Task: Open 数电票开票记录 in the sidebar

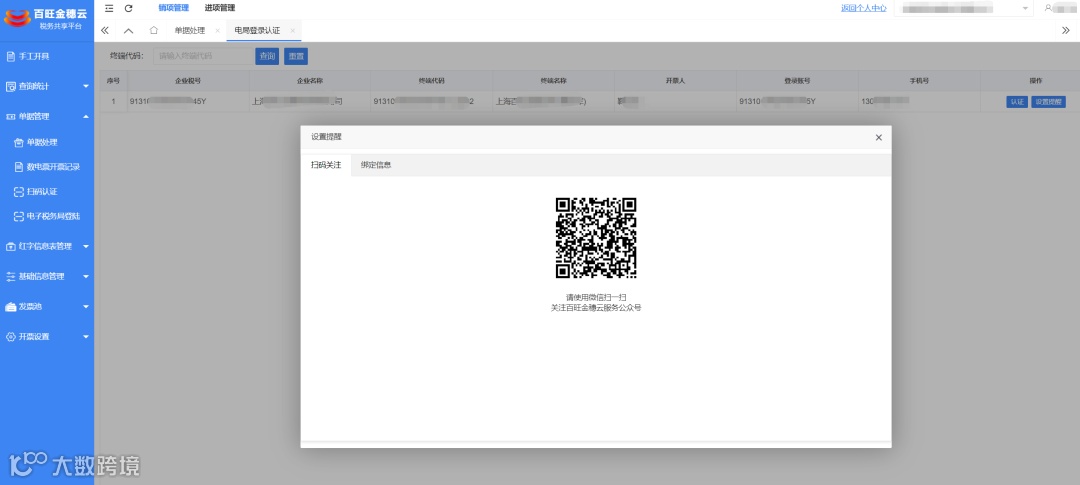Action: tap(47, 167)
